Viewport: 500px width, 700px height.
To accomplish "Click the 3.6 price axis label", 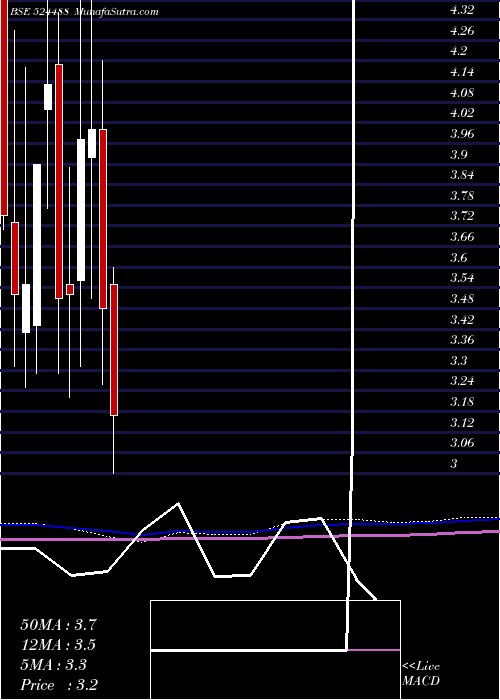I will (x=458, y=258).
